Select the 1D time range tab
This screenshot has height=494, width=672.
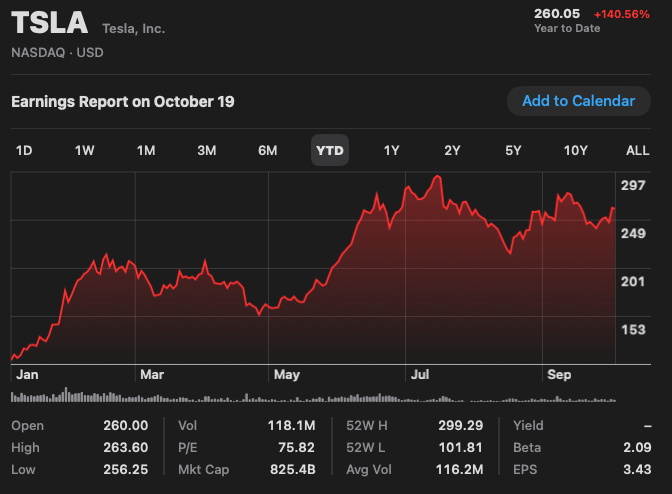point(24,150)
